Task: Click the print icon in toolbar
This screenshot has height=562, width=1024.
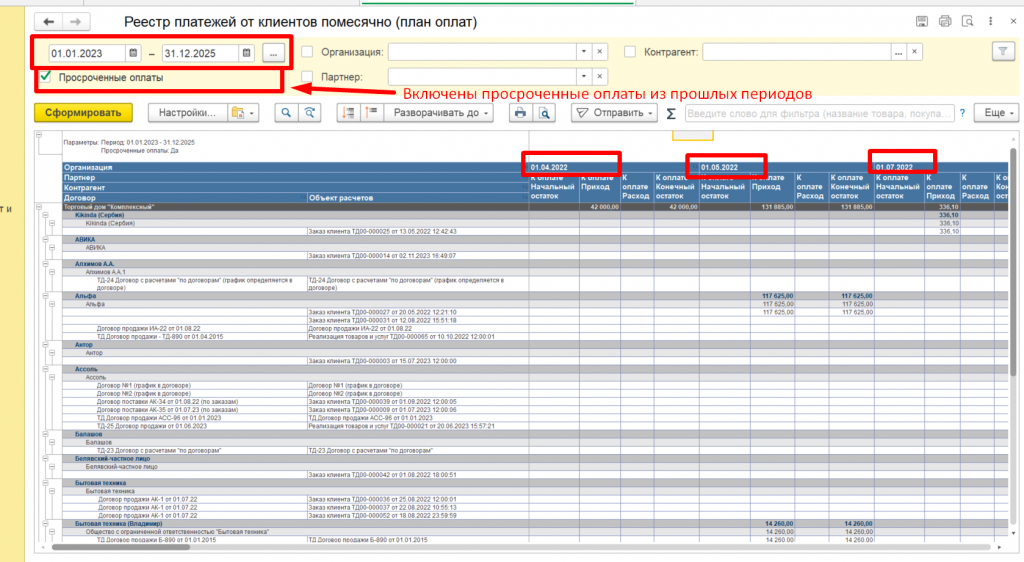Action: 520,113
